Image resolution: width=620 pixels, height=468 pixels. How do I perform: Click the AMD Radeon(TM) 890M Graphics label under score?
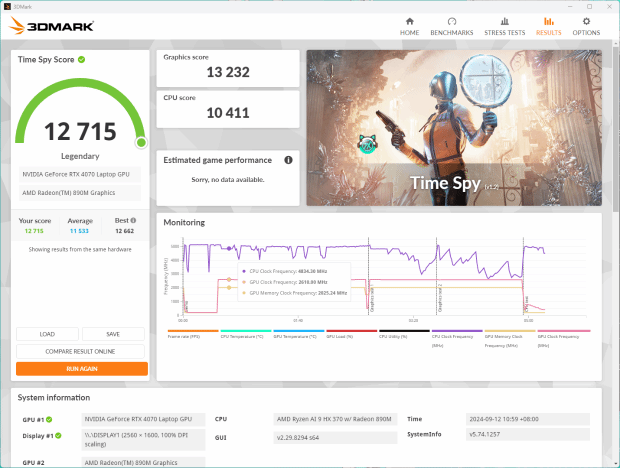click(x=79, y=193)
